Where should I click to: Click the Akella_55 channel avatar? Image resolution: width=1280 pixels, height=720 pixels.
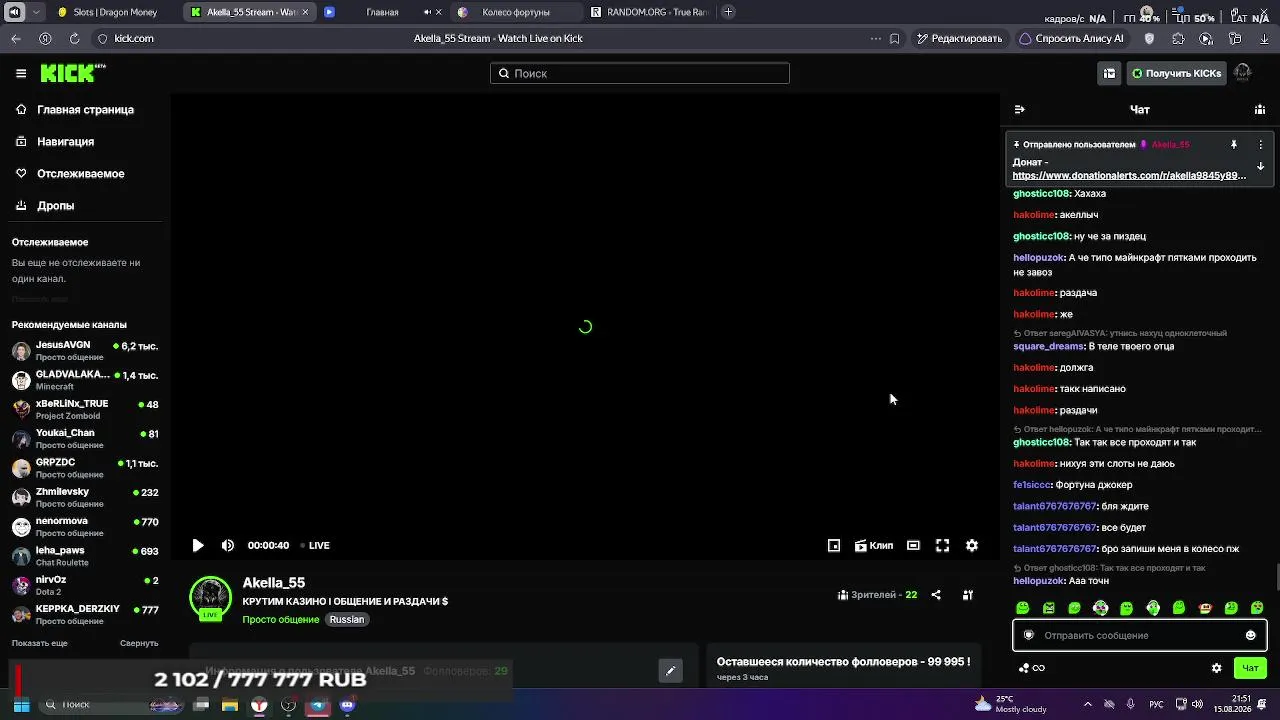[x=210, y=597]
